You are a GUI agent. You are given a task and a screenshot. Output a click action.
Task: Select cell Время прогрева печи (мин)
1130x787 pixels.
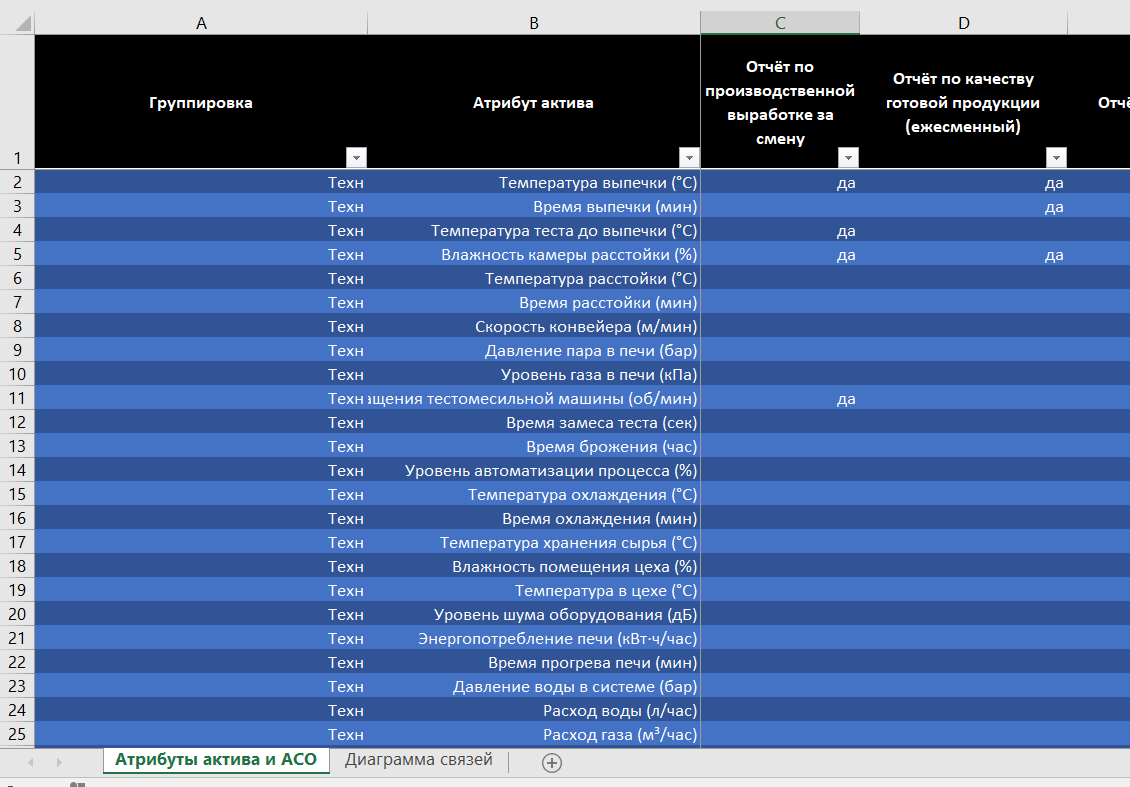[x=534, y=662]
